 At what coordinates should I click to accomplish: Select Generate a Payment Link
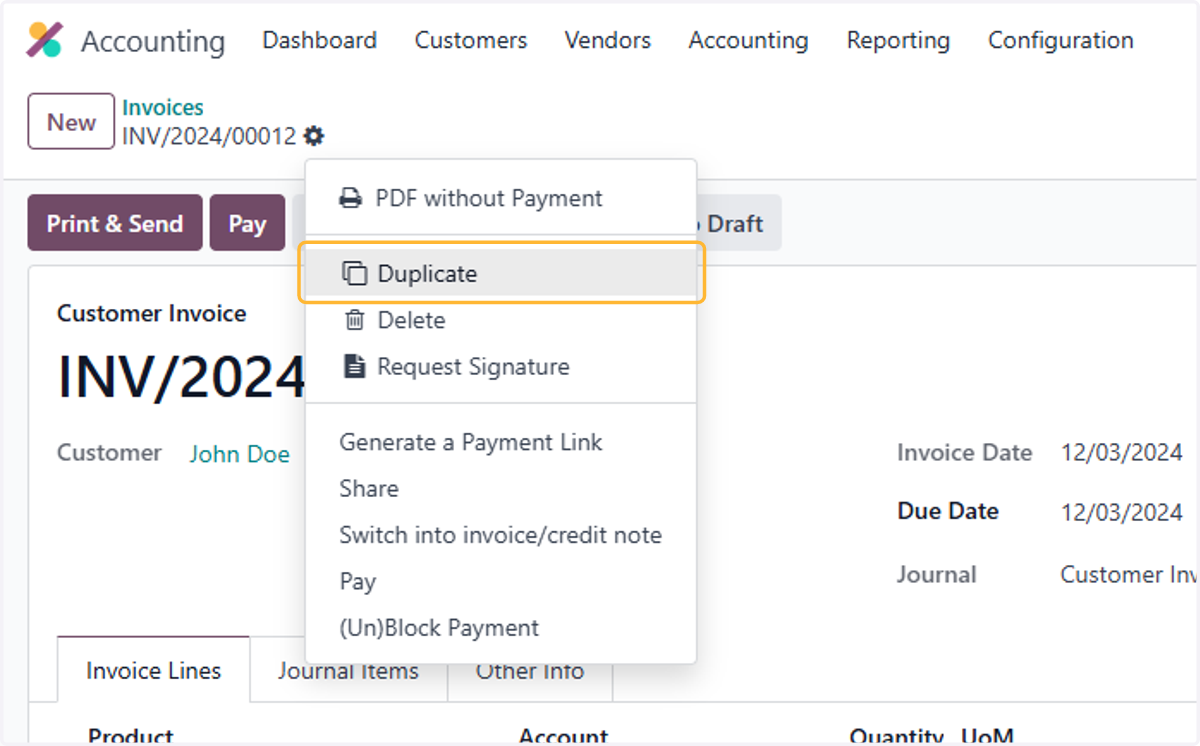(x=501, y=442)
